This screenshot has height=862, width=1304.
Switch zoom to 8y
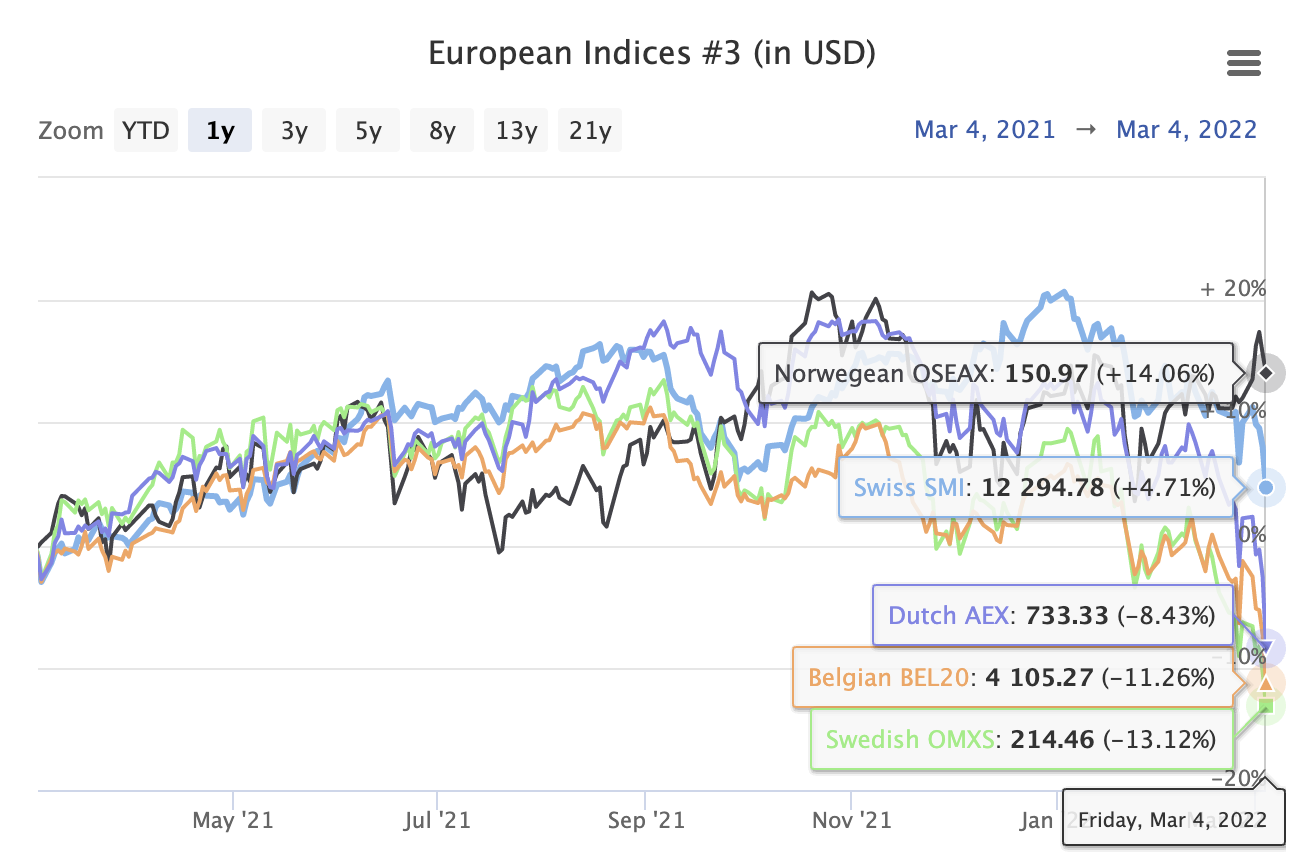(x=442, y=131)
